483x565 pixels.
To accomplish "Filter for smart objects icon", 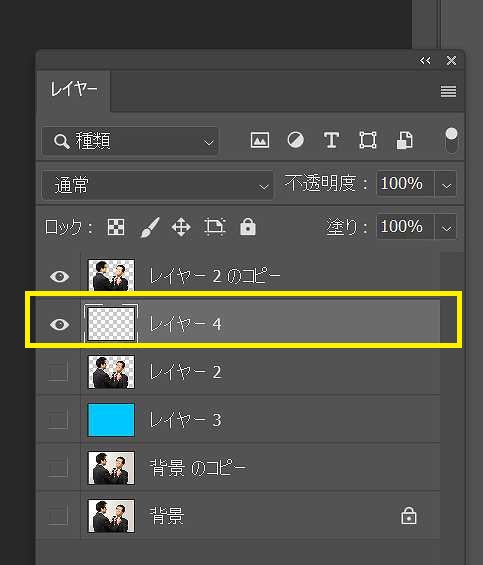I will pyautogui.click(x=404, y=140).
